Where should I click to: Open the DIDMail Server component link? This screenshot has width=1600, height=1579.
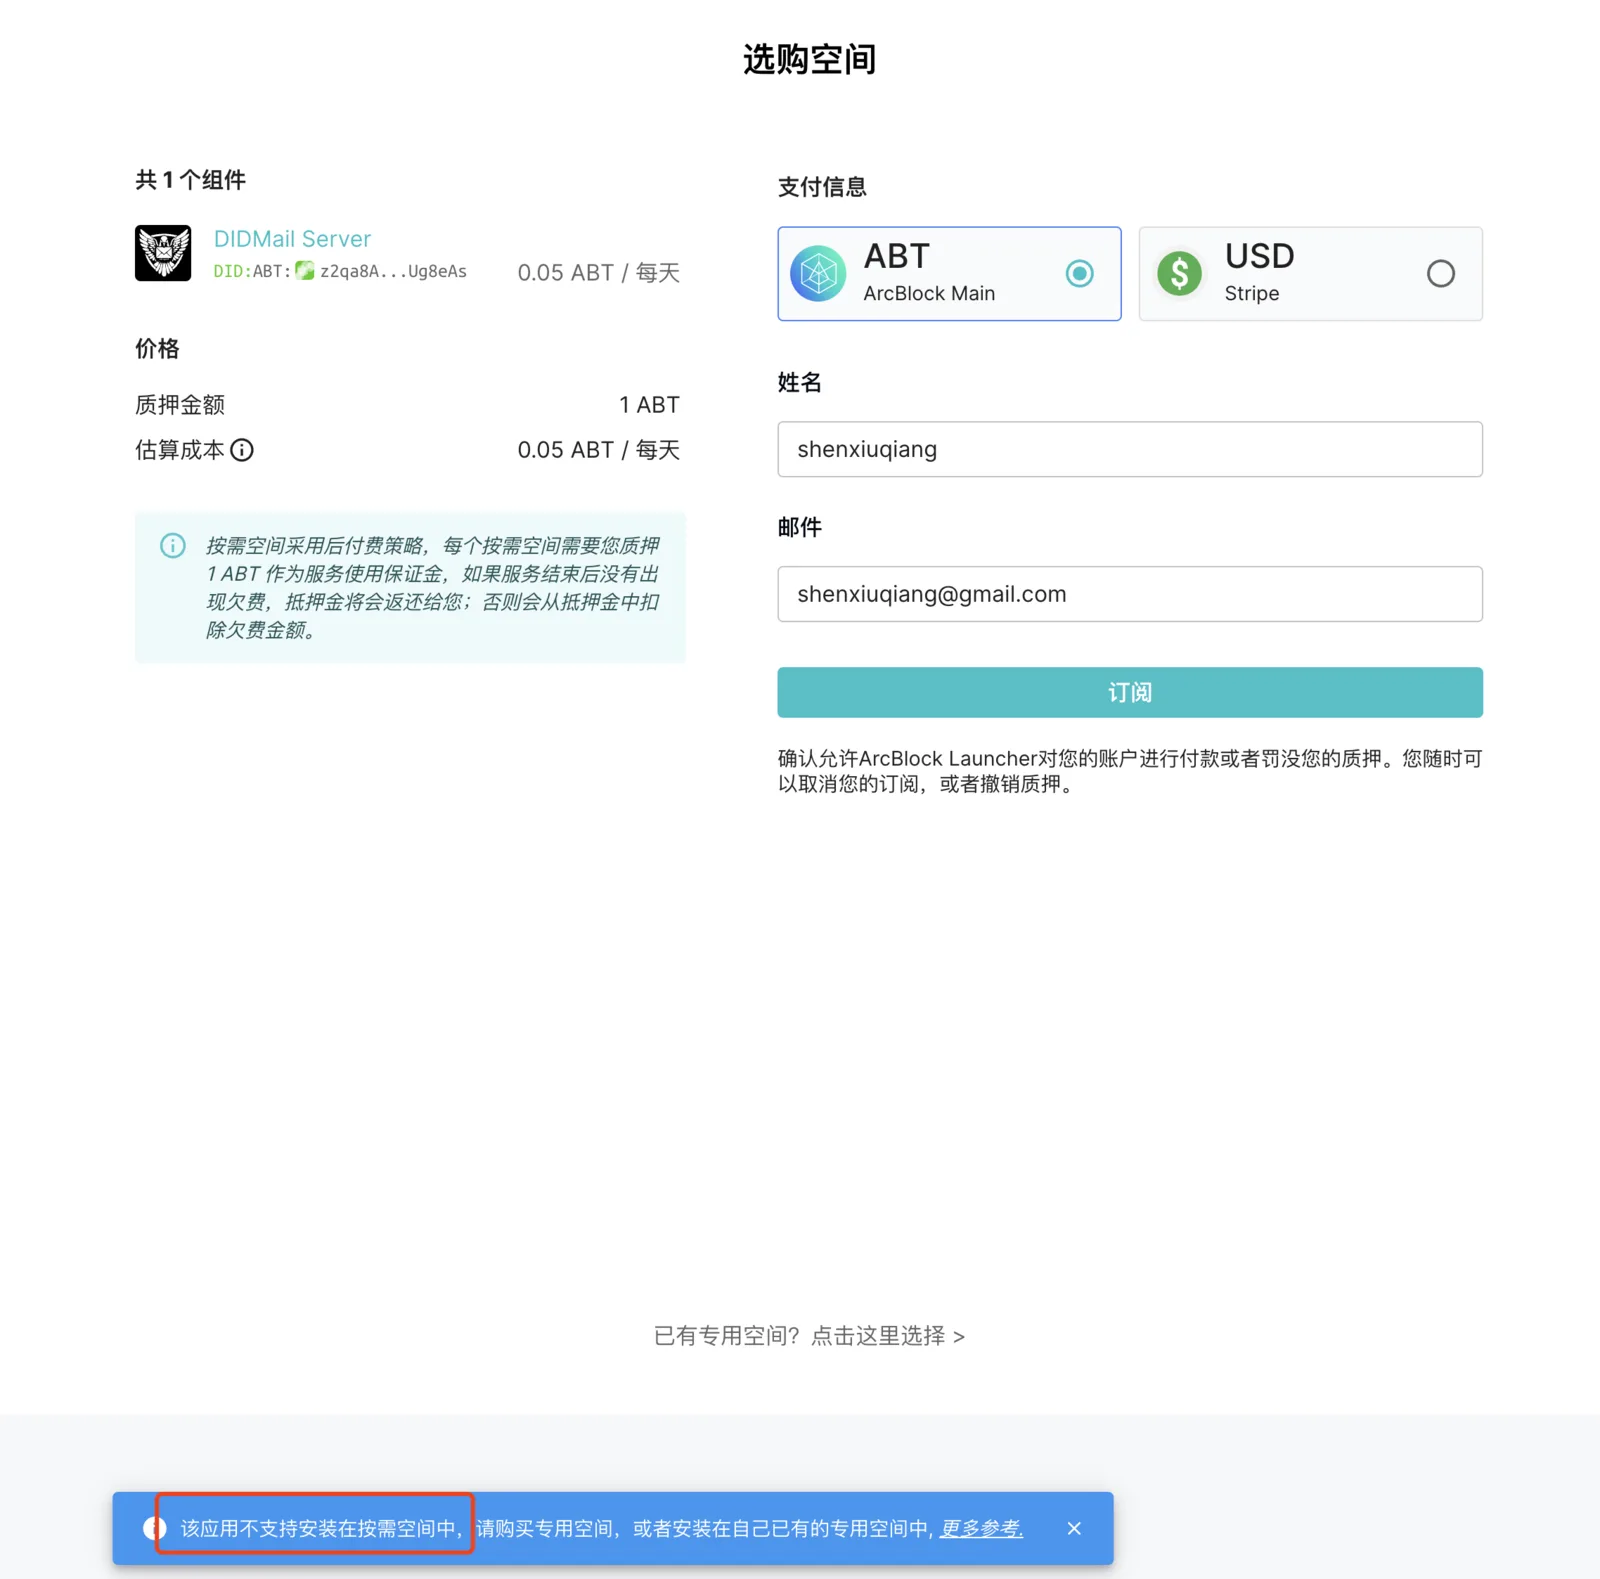tap(292, 238)
